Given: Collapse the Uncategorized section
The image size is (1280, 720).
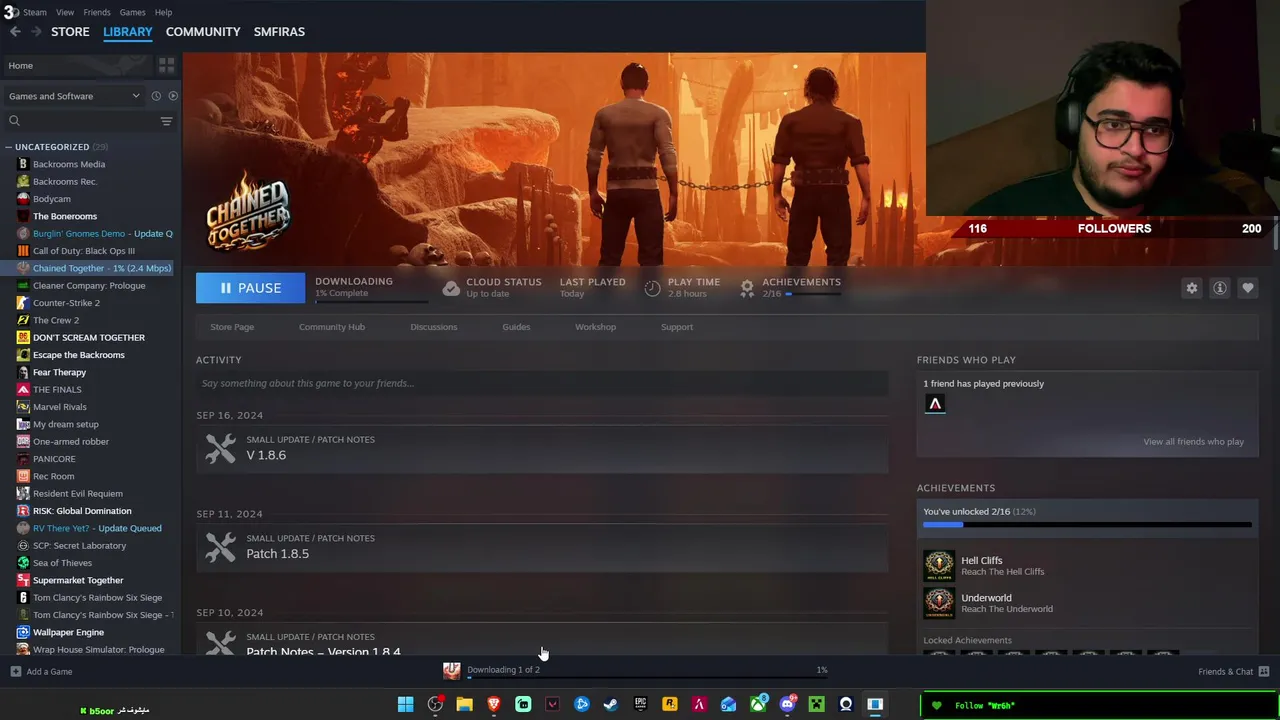Looking at the screenshot, I should [8, 147].
